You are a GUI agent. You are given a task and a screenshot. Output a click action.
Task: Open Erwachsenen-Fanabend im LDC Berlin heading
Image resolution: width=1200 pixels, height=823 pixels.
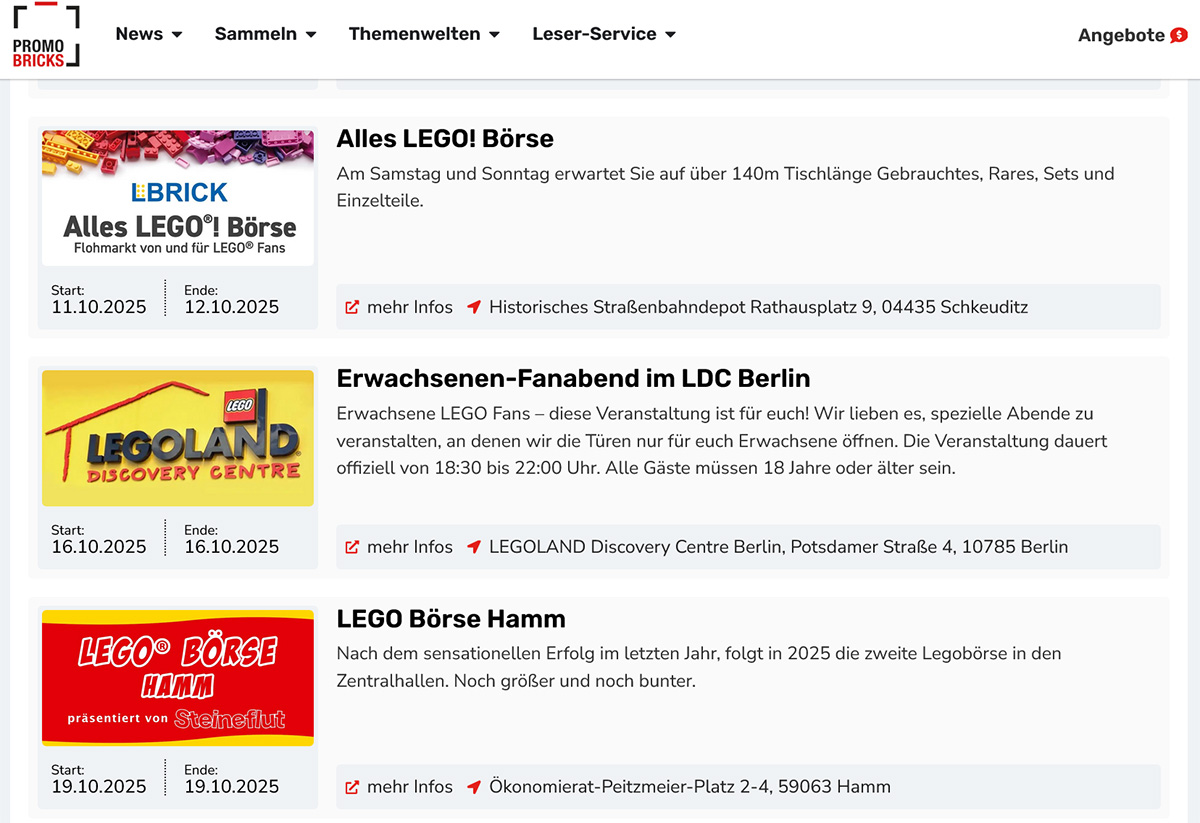click(573, 378)
